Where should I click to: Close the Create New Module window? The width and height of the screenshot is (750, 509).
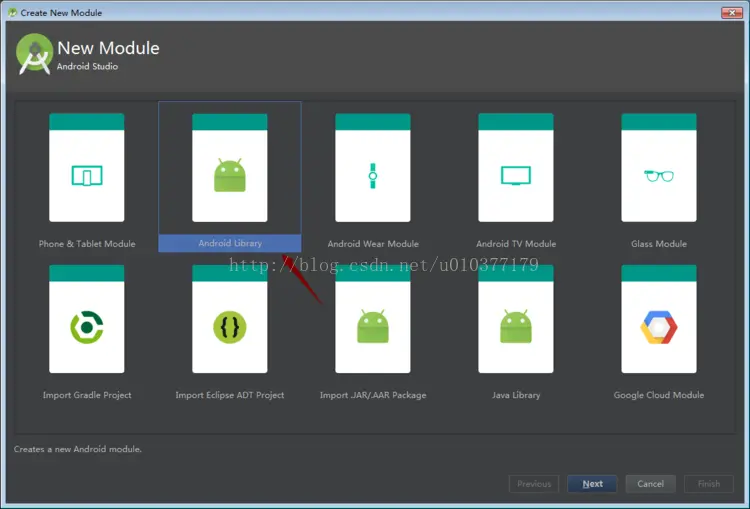coord(731,12)
